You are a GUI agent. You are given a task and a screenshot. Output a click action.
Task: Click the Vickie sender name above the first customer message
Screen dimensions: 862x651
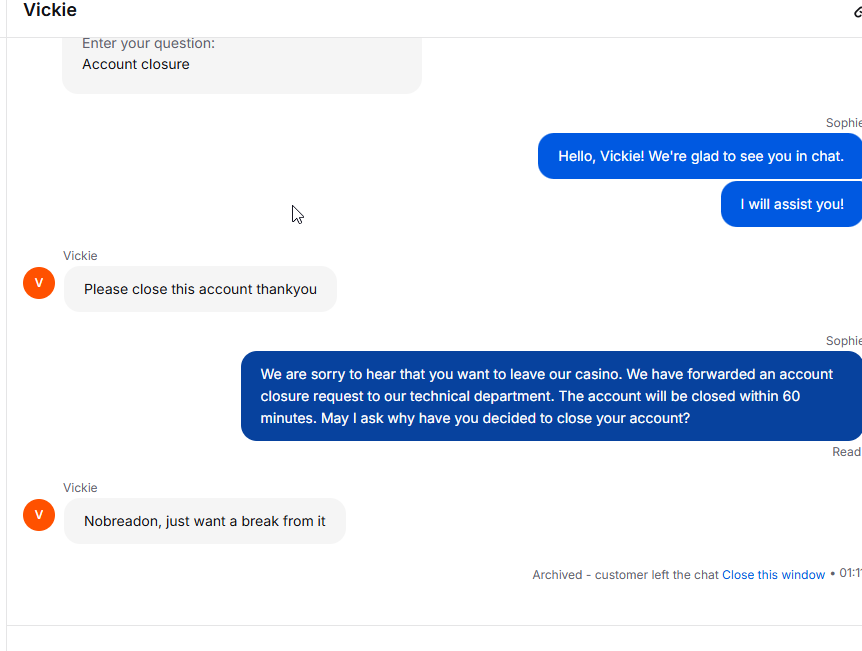pos(80,256)
